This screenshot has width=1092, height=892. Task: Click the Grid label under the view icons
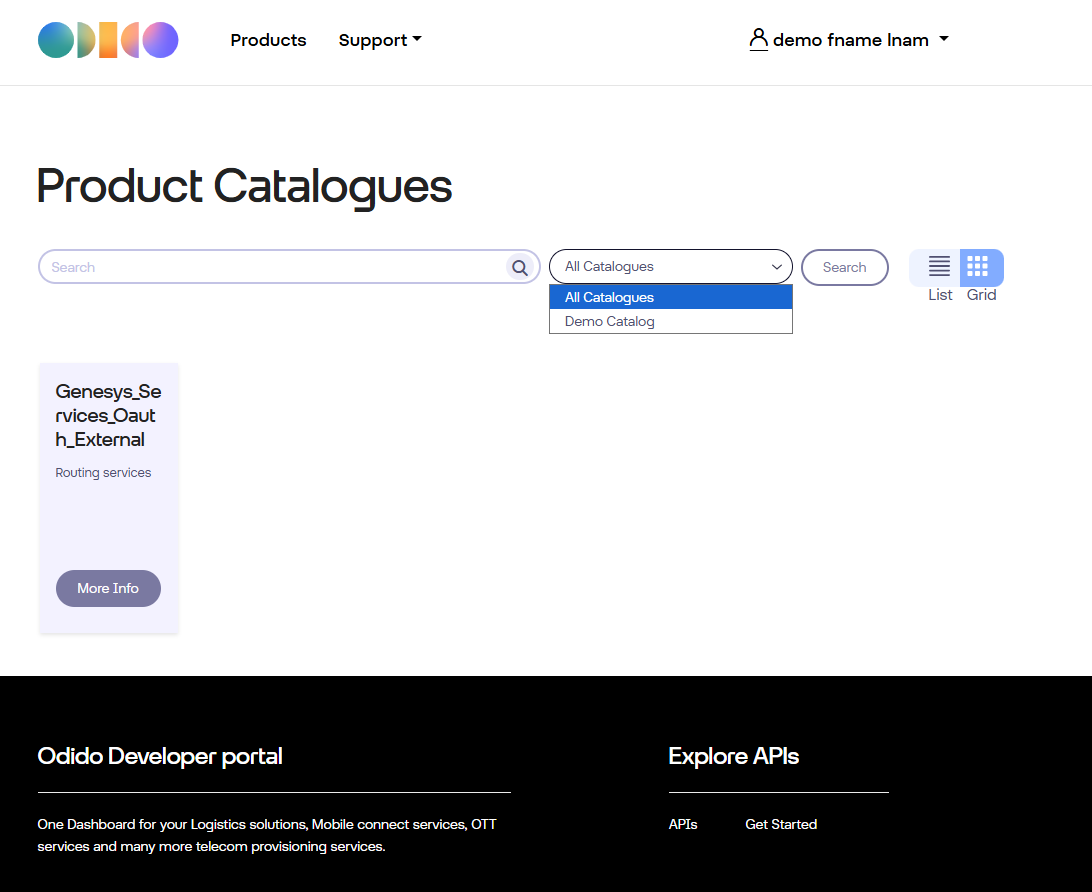(981, 295)
